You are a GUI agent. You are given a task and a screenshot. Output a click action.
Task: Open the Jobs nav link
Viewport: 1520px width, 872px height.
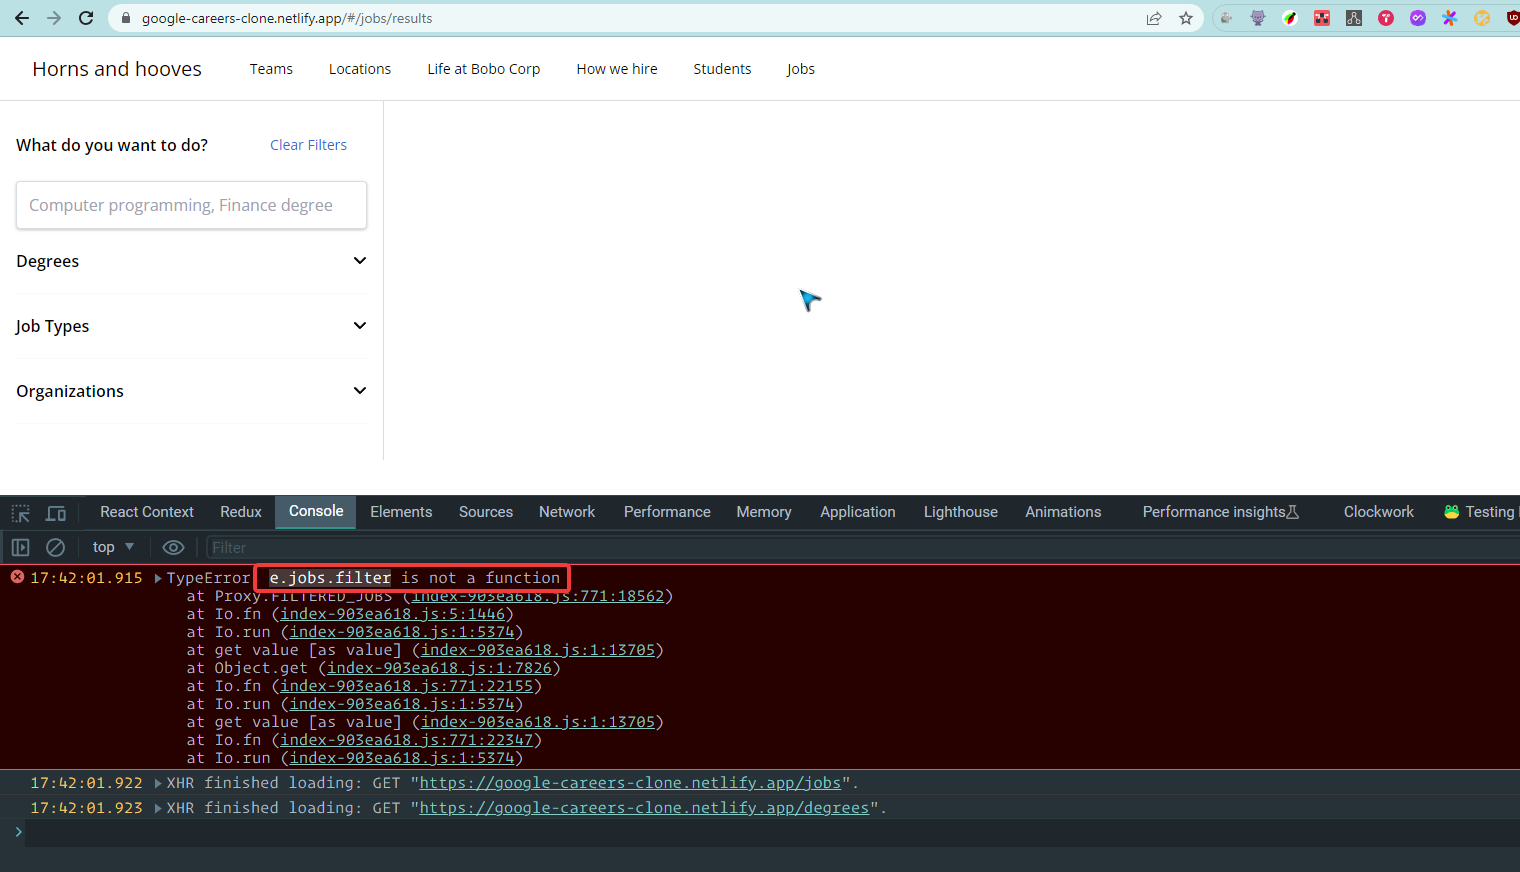pyautogui.click(x=800, y=69)
